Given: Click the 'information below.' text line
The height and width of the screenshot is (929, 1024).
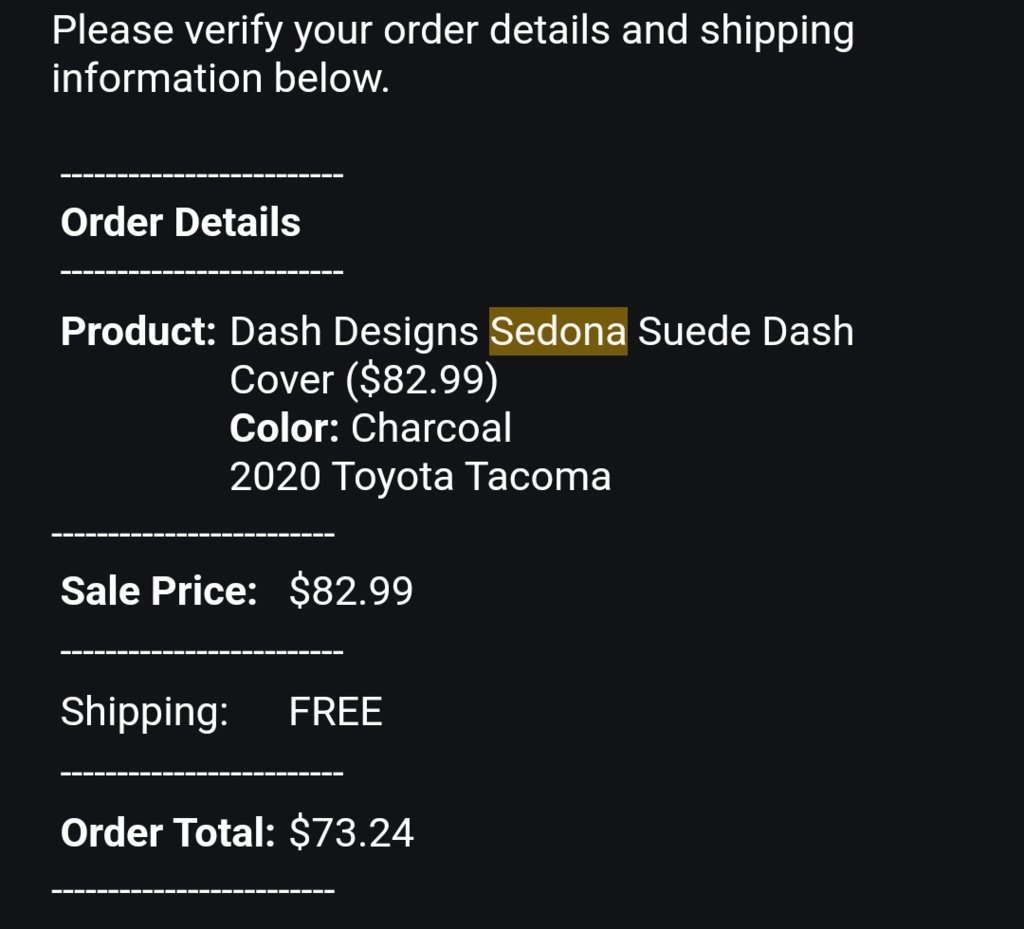Looking at the screenshot, I should (x=220, y=78).
